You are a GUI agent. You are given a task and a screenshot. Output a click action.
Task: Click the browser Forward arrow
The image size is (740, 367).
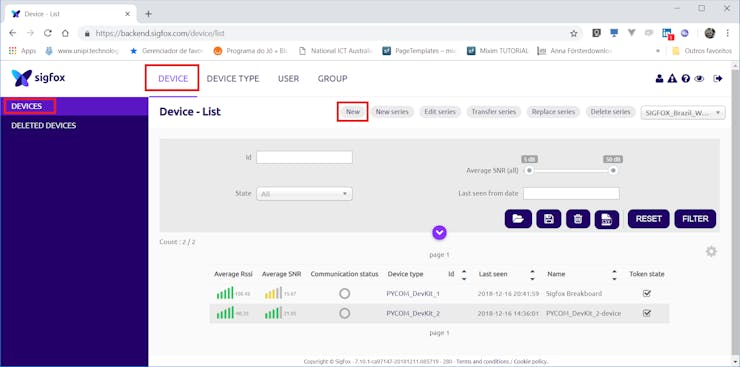(30, 33)
